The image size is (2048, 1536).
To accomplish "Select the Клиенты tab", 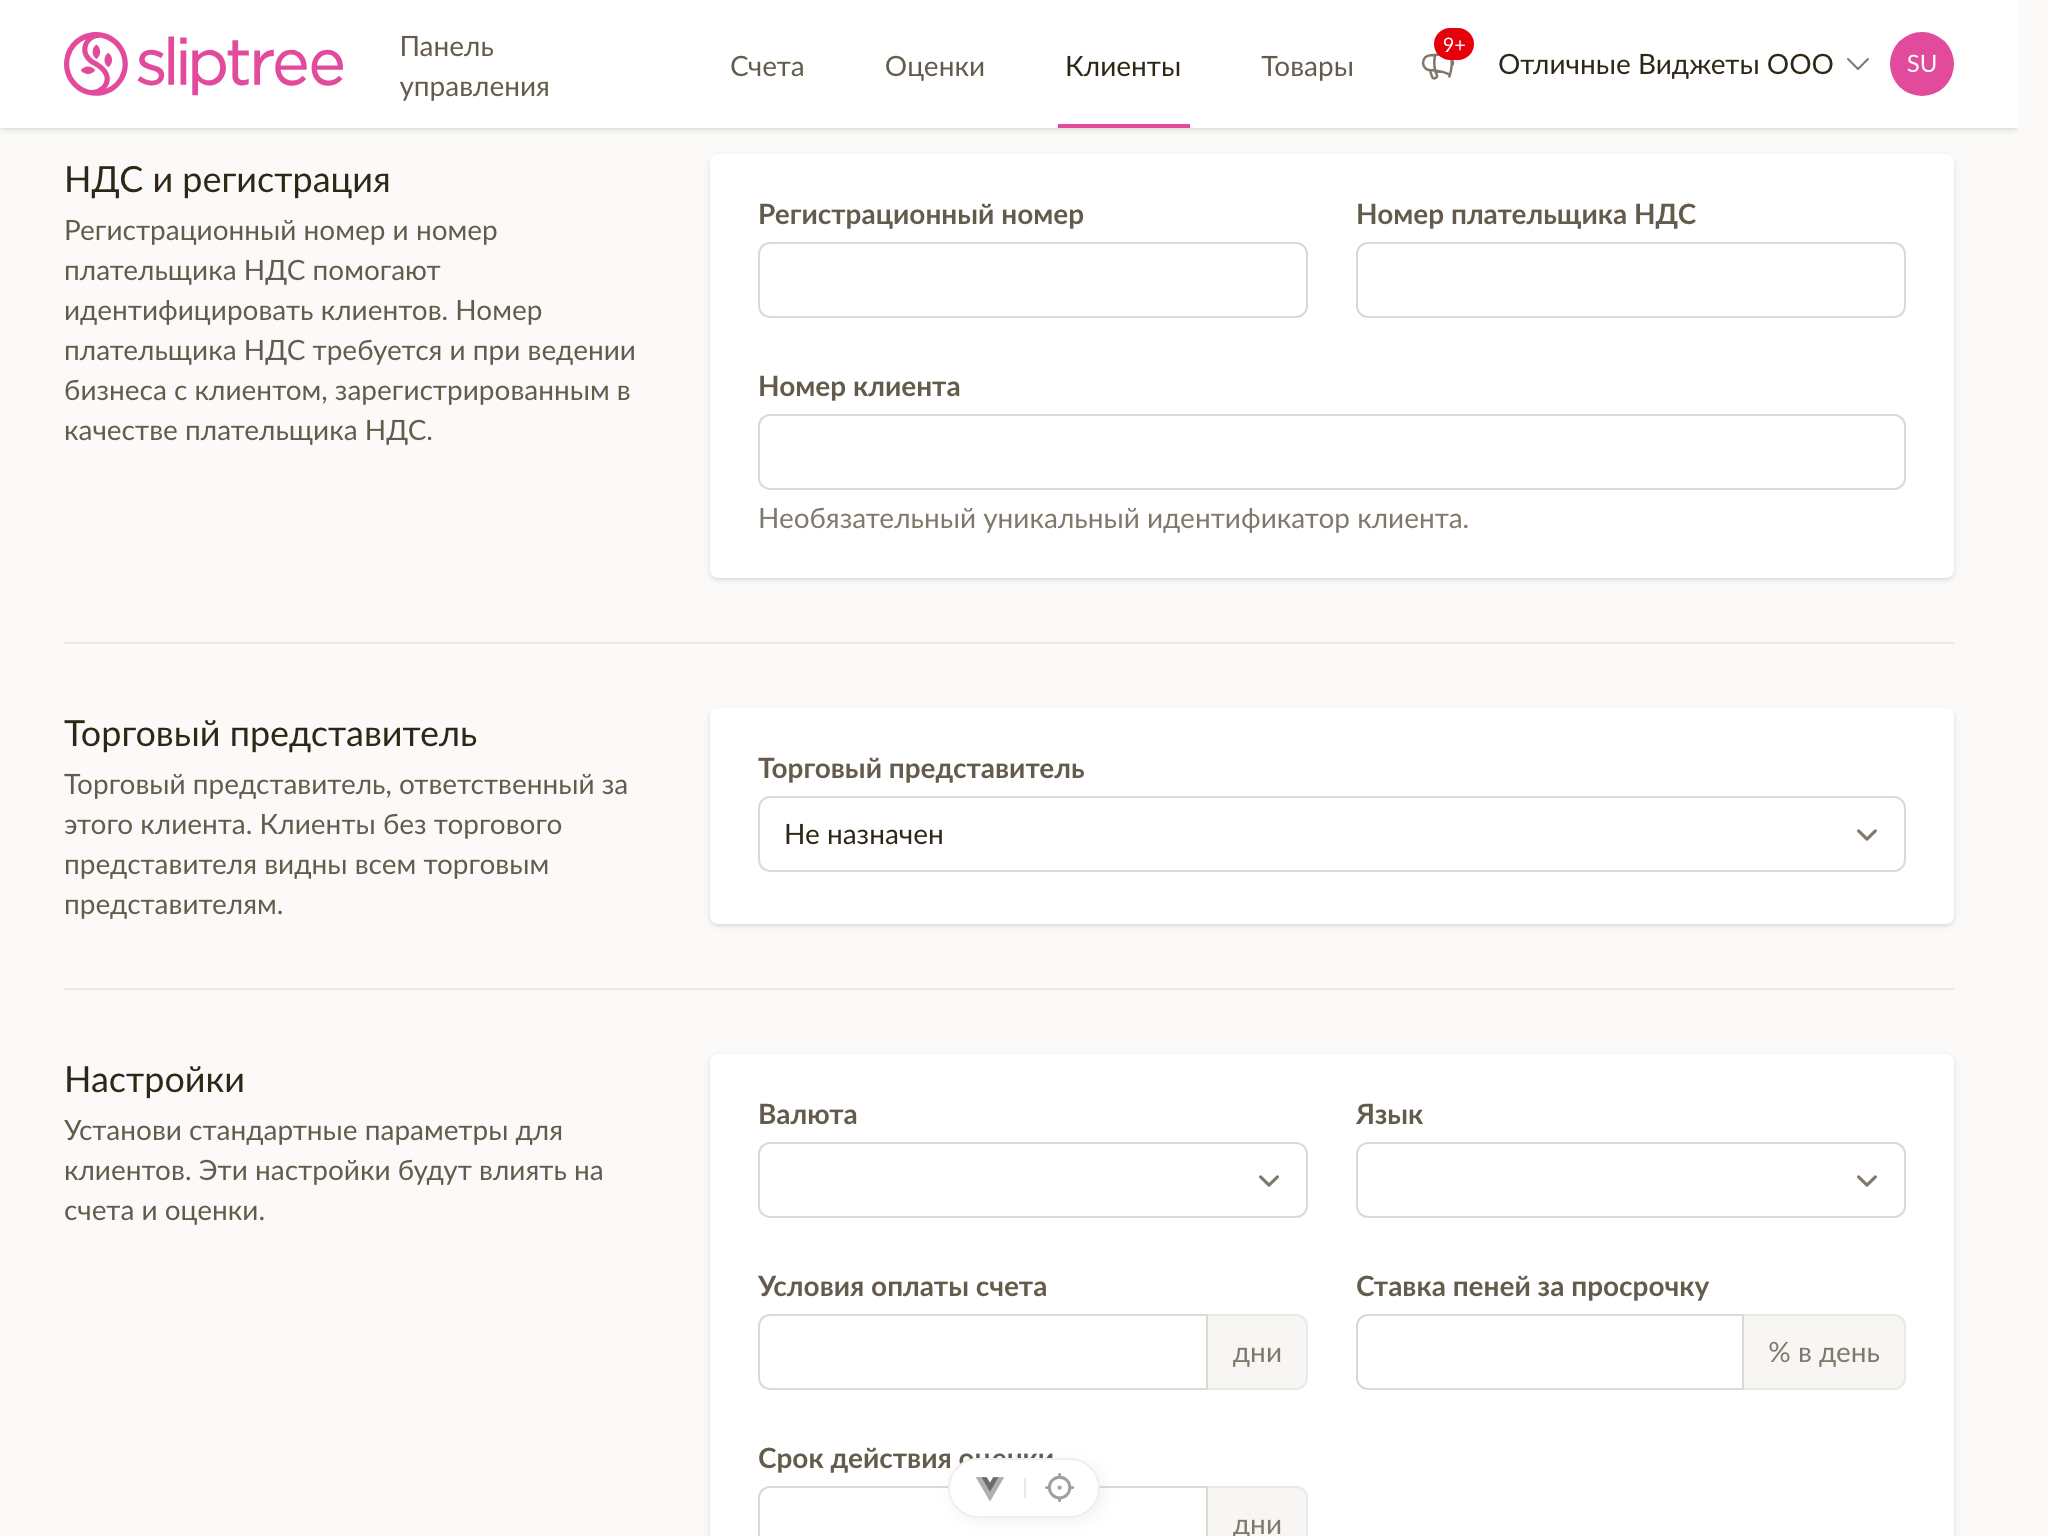I will pyautogui.click(x=1123, y=66).
